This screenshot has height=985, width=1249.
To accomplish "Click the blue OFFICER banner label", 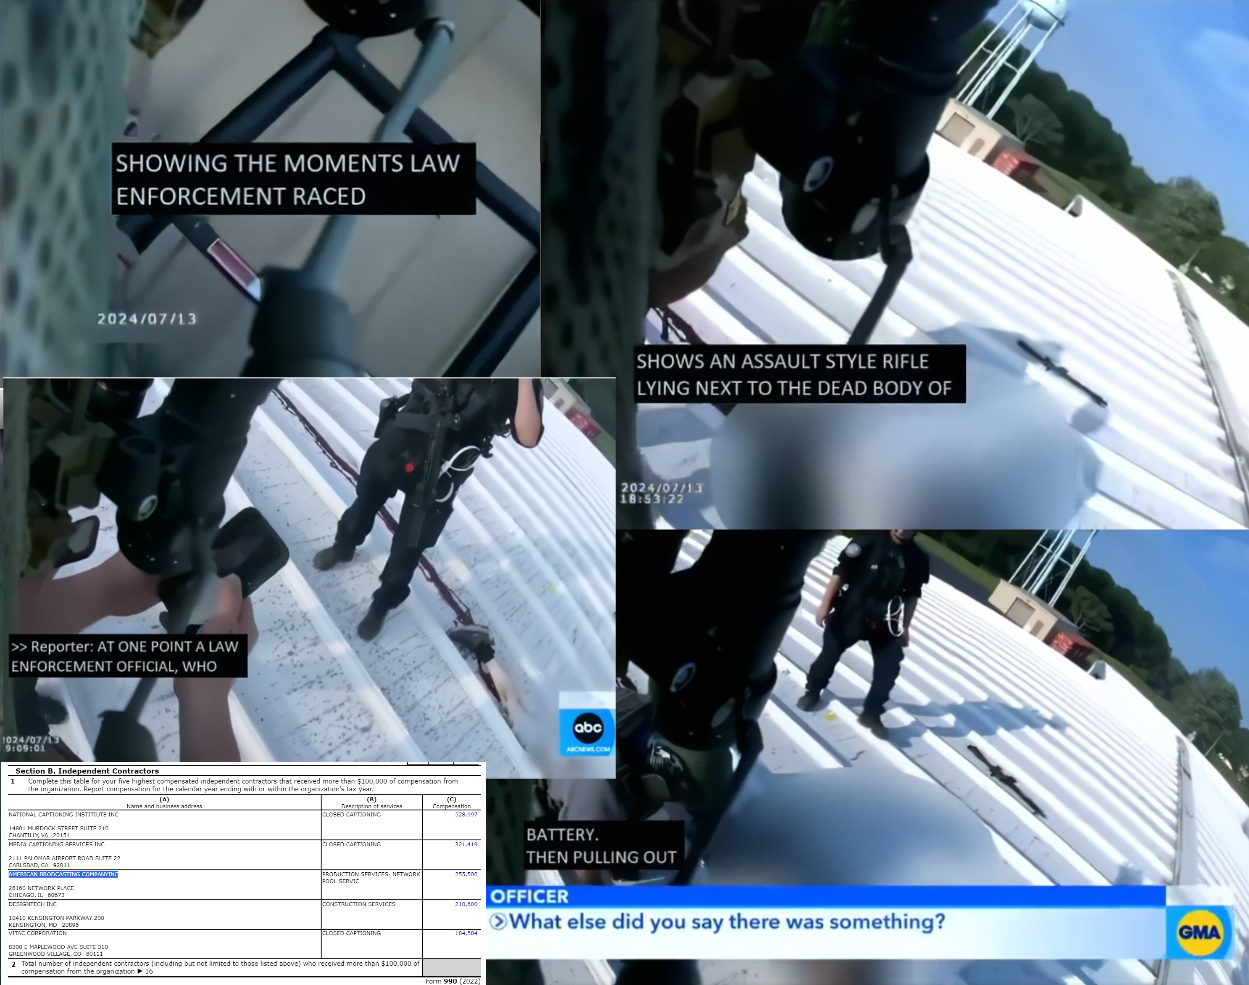I will [529, 896].
